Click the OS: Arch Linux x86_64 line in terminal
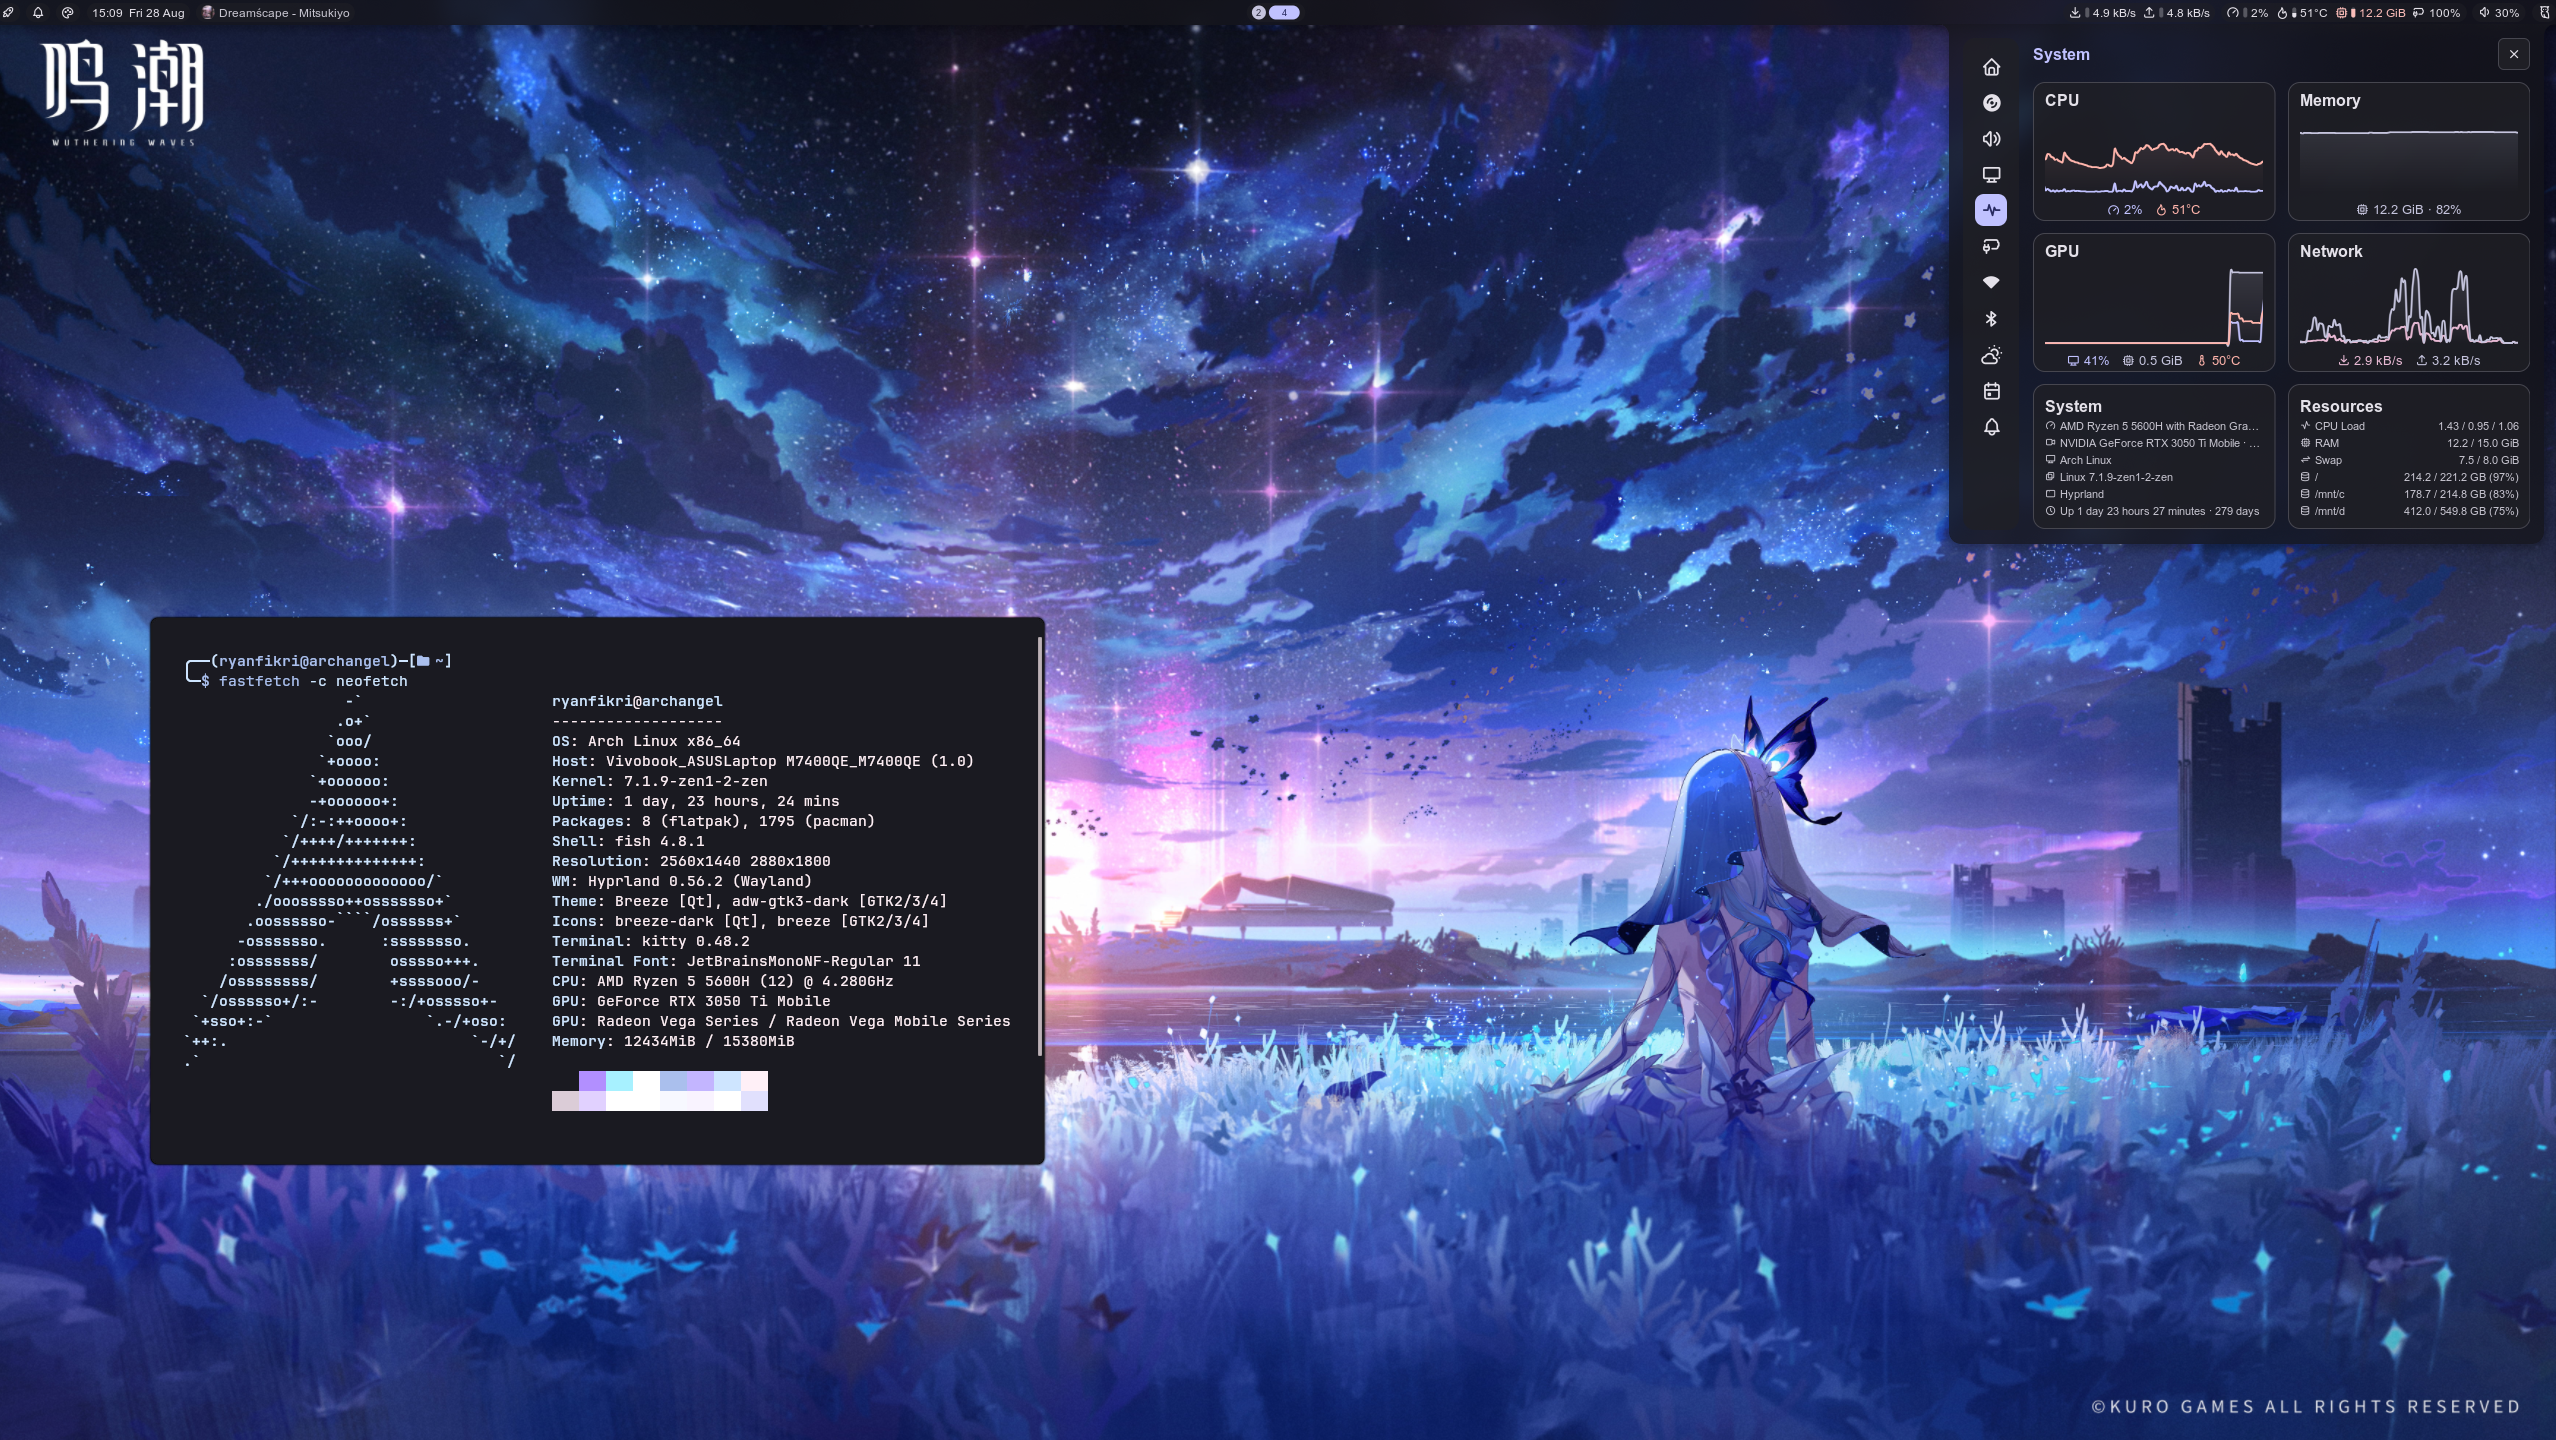2556x1440 pixels. (x=646, y=741)
